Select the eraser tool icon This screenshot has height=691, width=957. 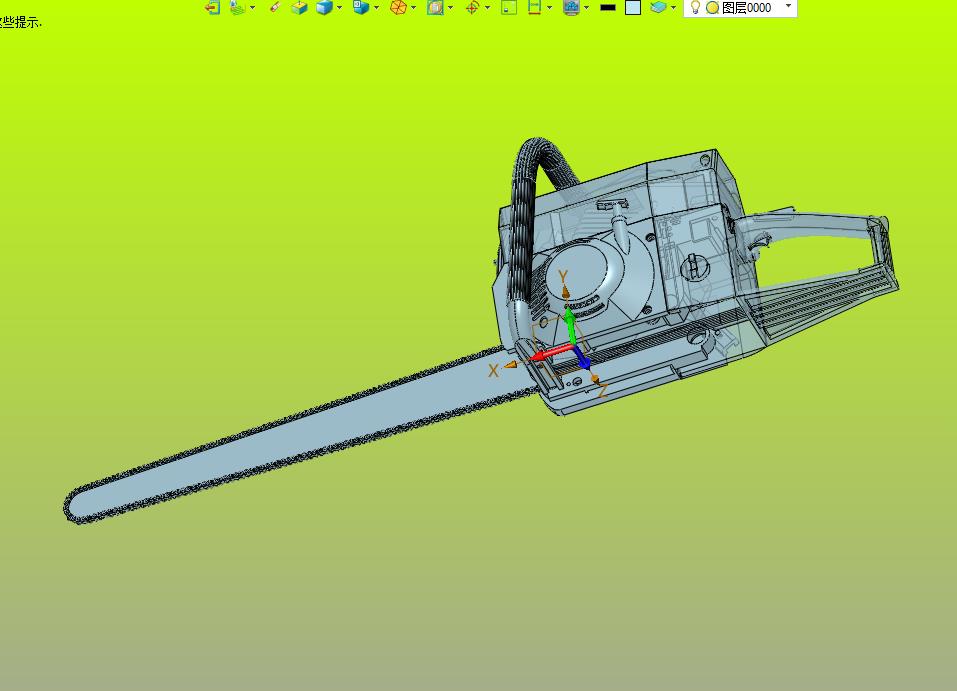275,7
